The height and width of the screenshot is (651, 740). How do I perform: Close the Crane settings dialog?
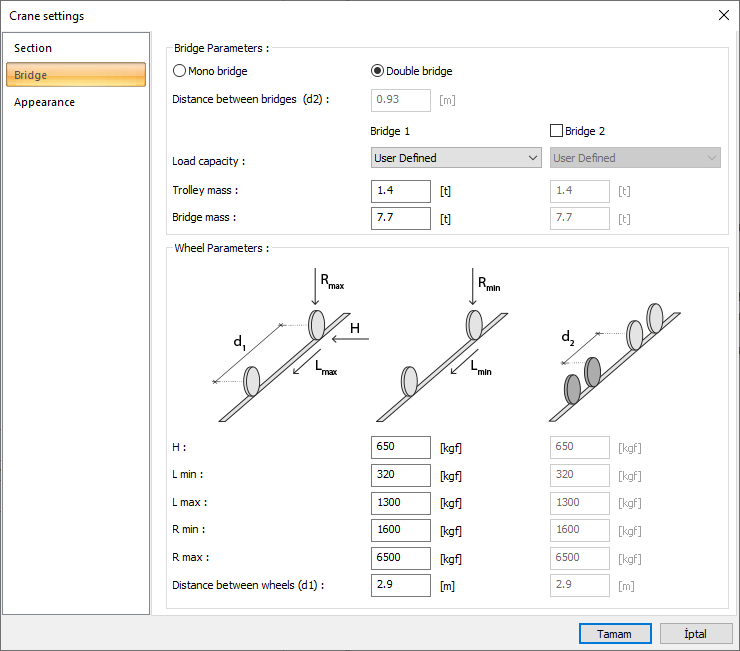[x=723, y=15]
